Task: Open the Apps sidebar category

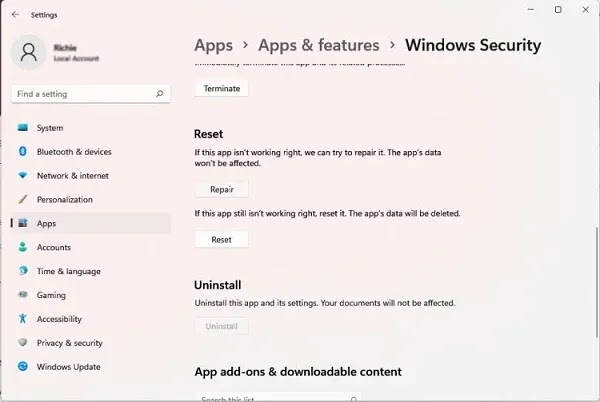Action: (90, 223)
